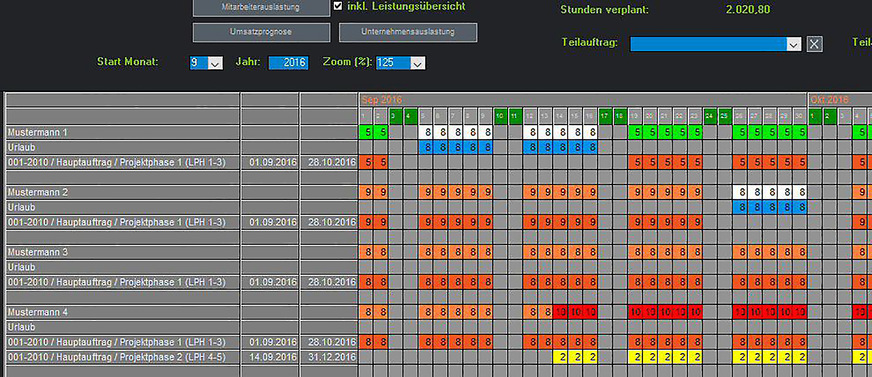Image resolution: width=872 pixels, height=377 pixels.
Task: Select the Mustermann 2 employee row
Action: [x=122, y=192]
